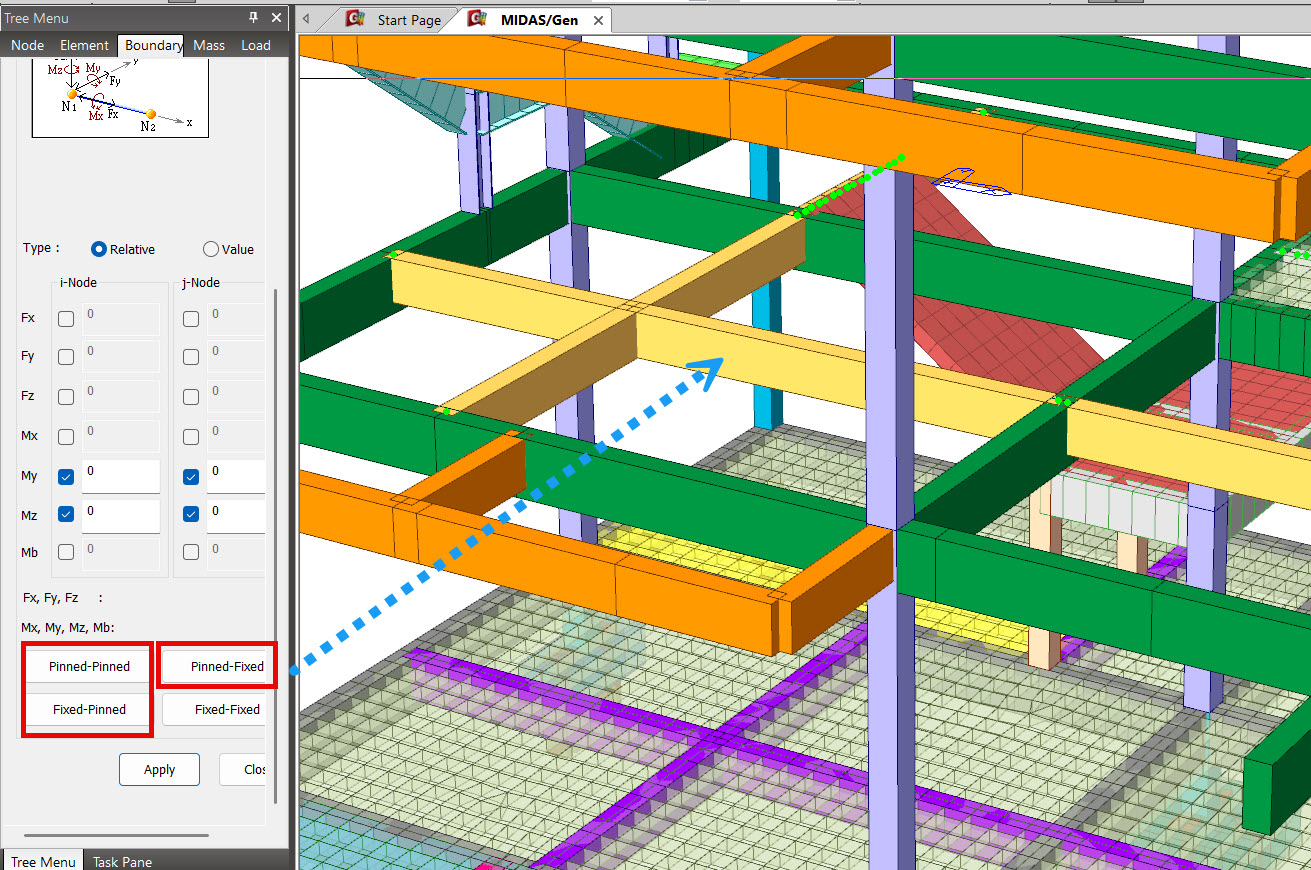Open the Element tab in Tree Menu
The height and width of the screenshot is (870, 1311).
pos(84,45)
